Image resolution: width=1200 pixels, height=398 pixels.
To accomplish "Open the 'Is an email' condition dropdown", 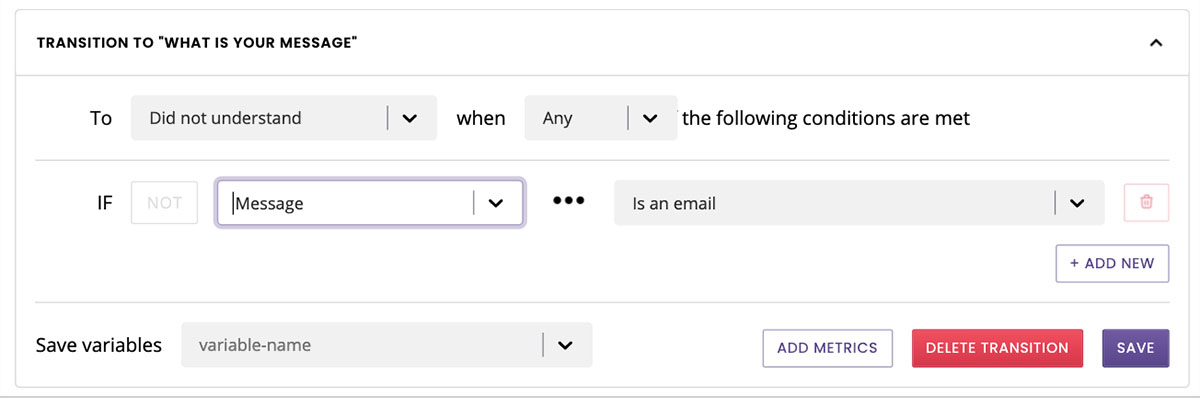I will 859,202.
